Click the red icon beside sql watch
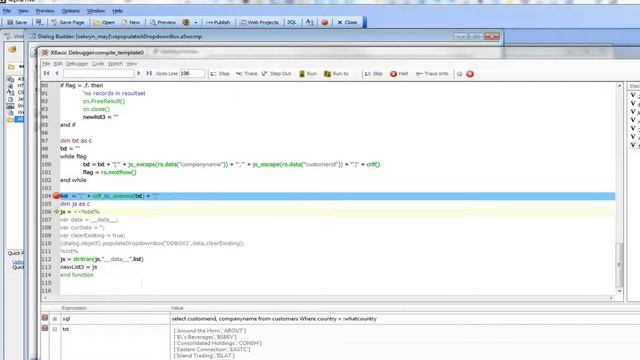Image resolution: width=640 pixels, height=360 pixels. [x=45, y=318]
